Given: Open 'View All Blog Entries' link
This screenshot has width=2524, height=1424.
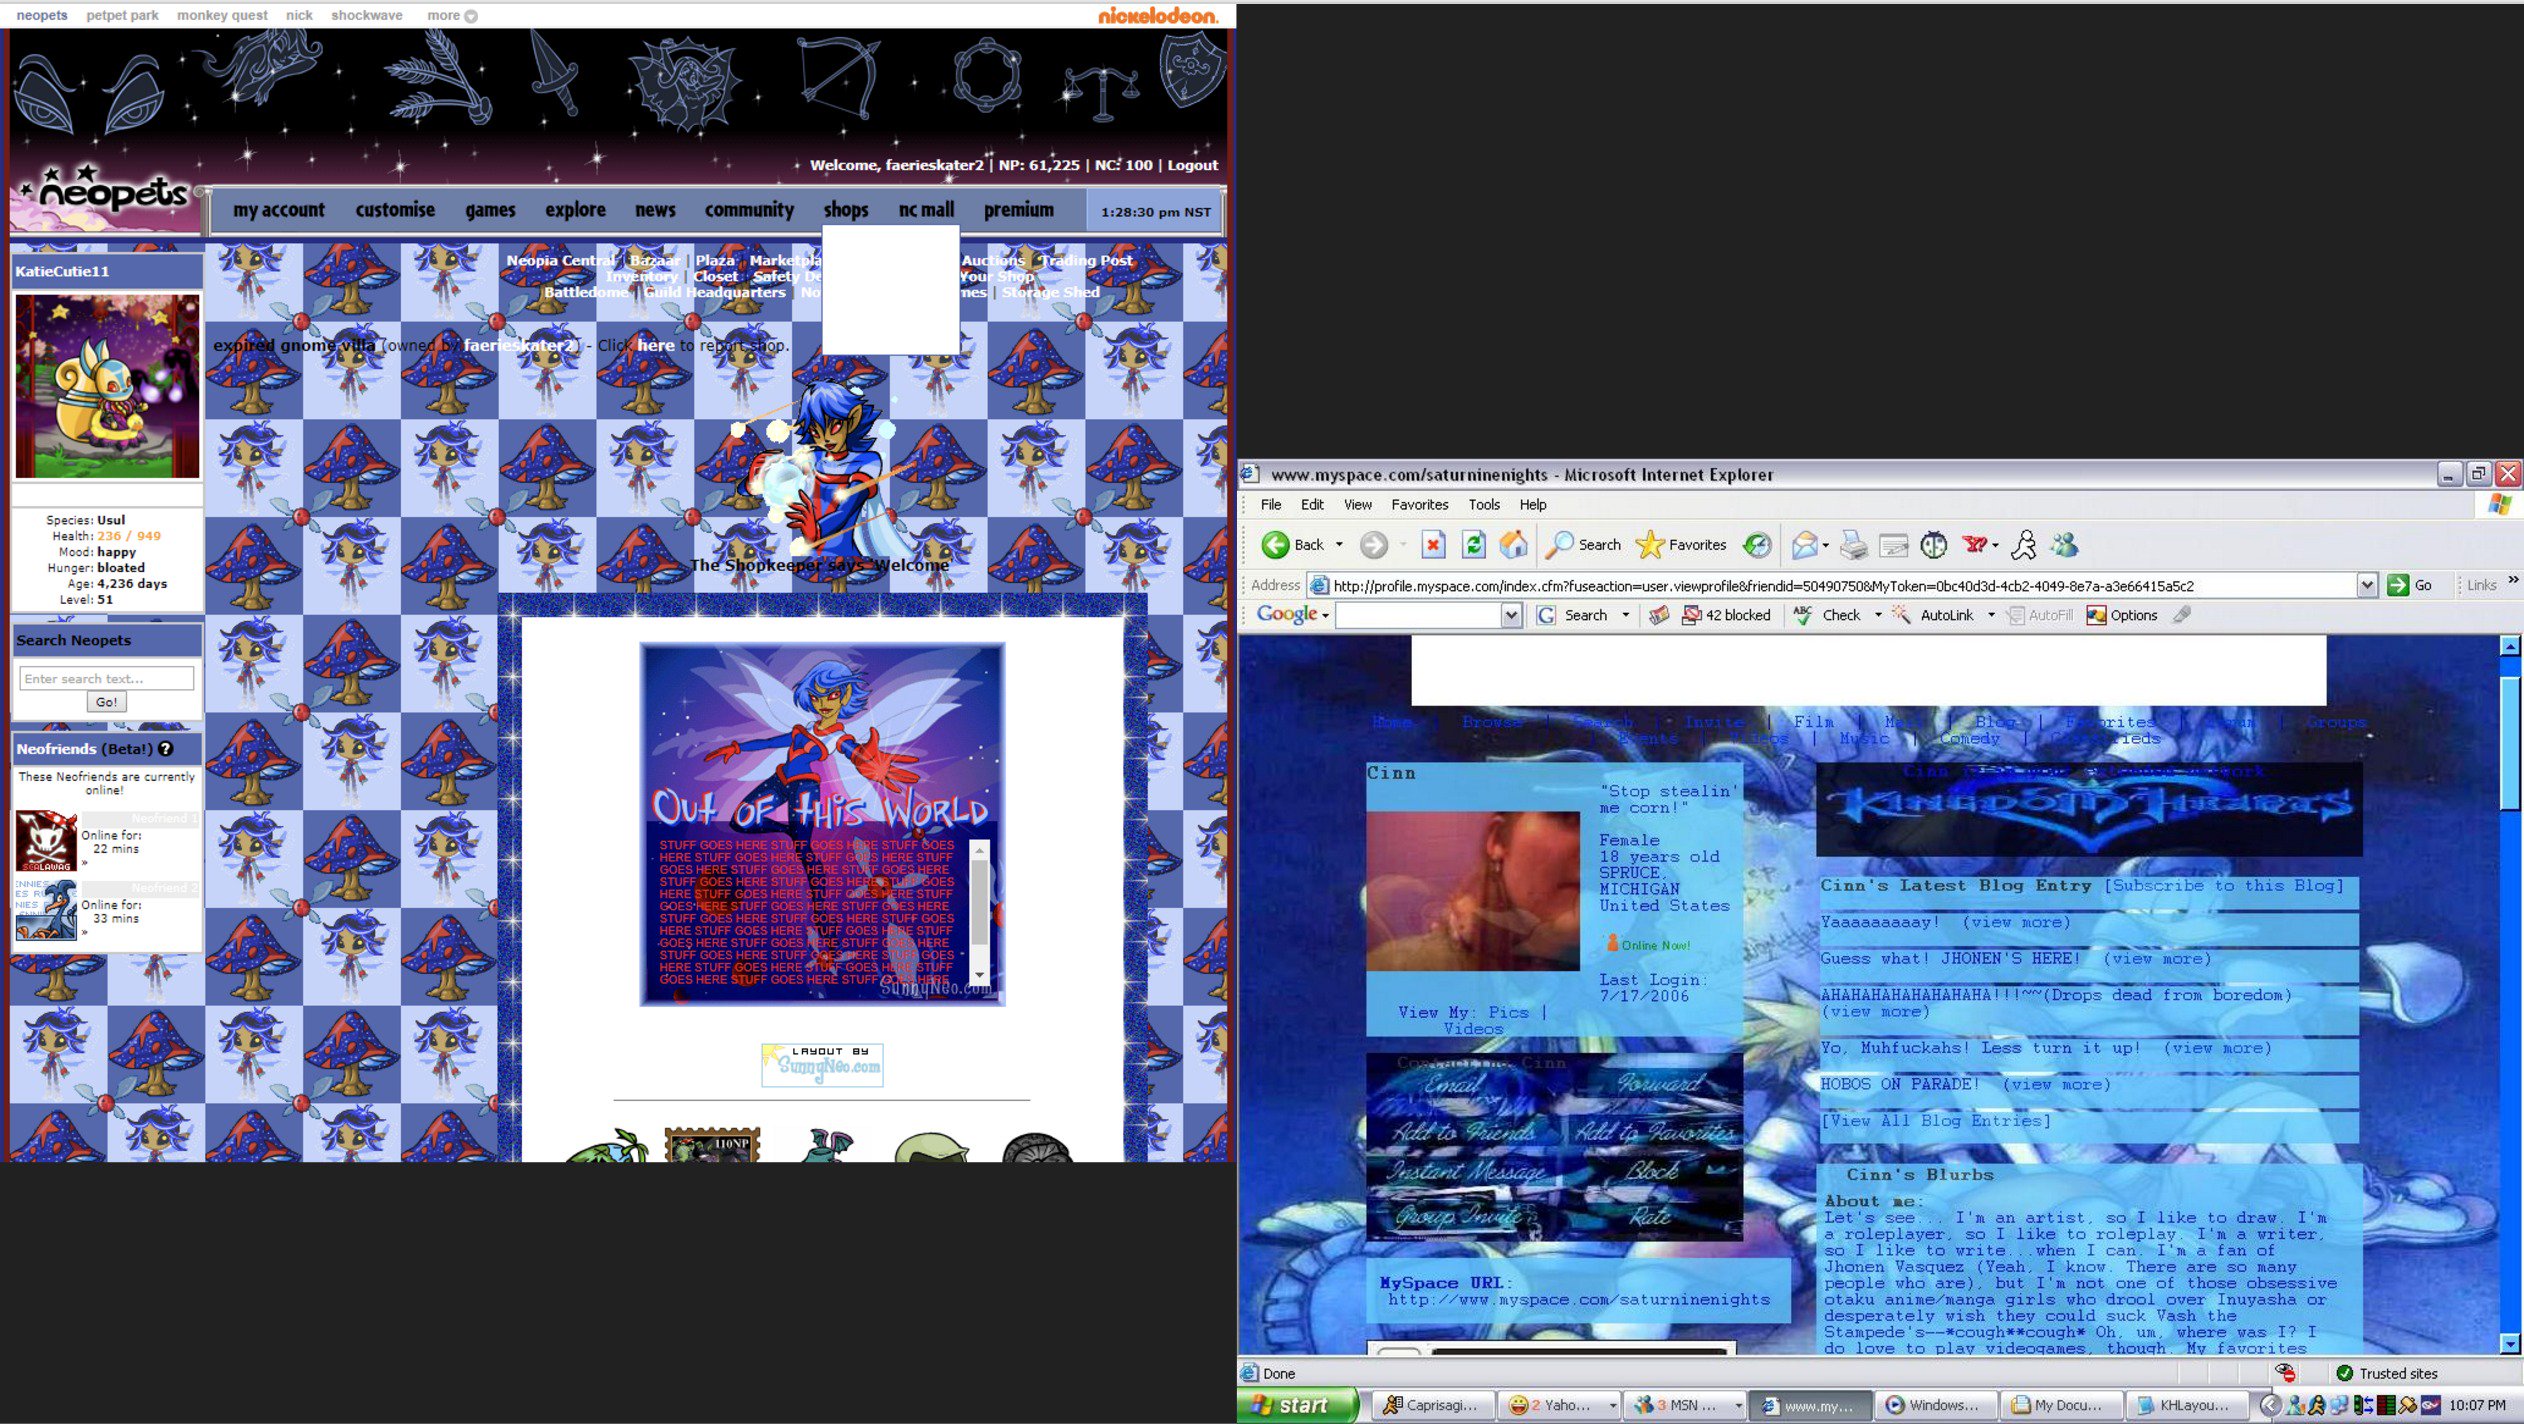Looking at the screenshot, I should click(1936, 1120).
